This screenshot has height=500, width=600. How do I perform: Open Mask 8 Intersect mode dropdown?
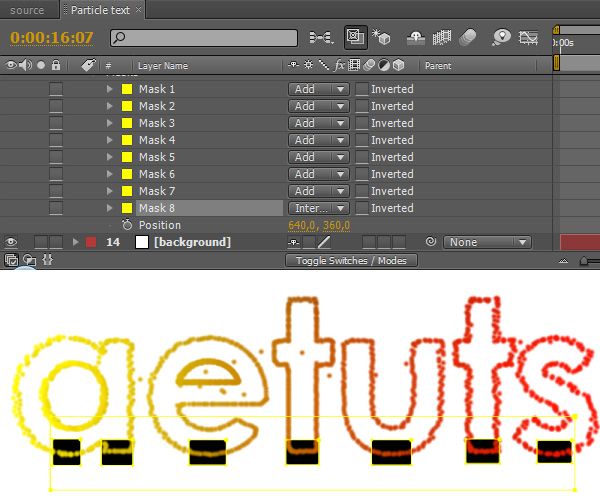pyautogui.click(x=318, y=208)
